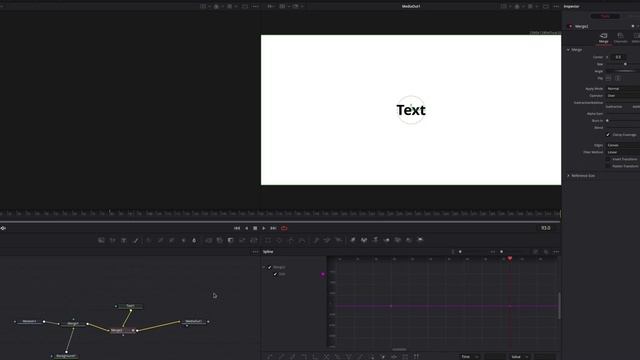The width and height of the screenshot is (640, 360).
Task: Collapse the Merge1 entry in Spline list
Action: 264,267
